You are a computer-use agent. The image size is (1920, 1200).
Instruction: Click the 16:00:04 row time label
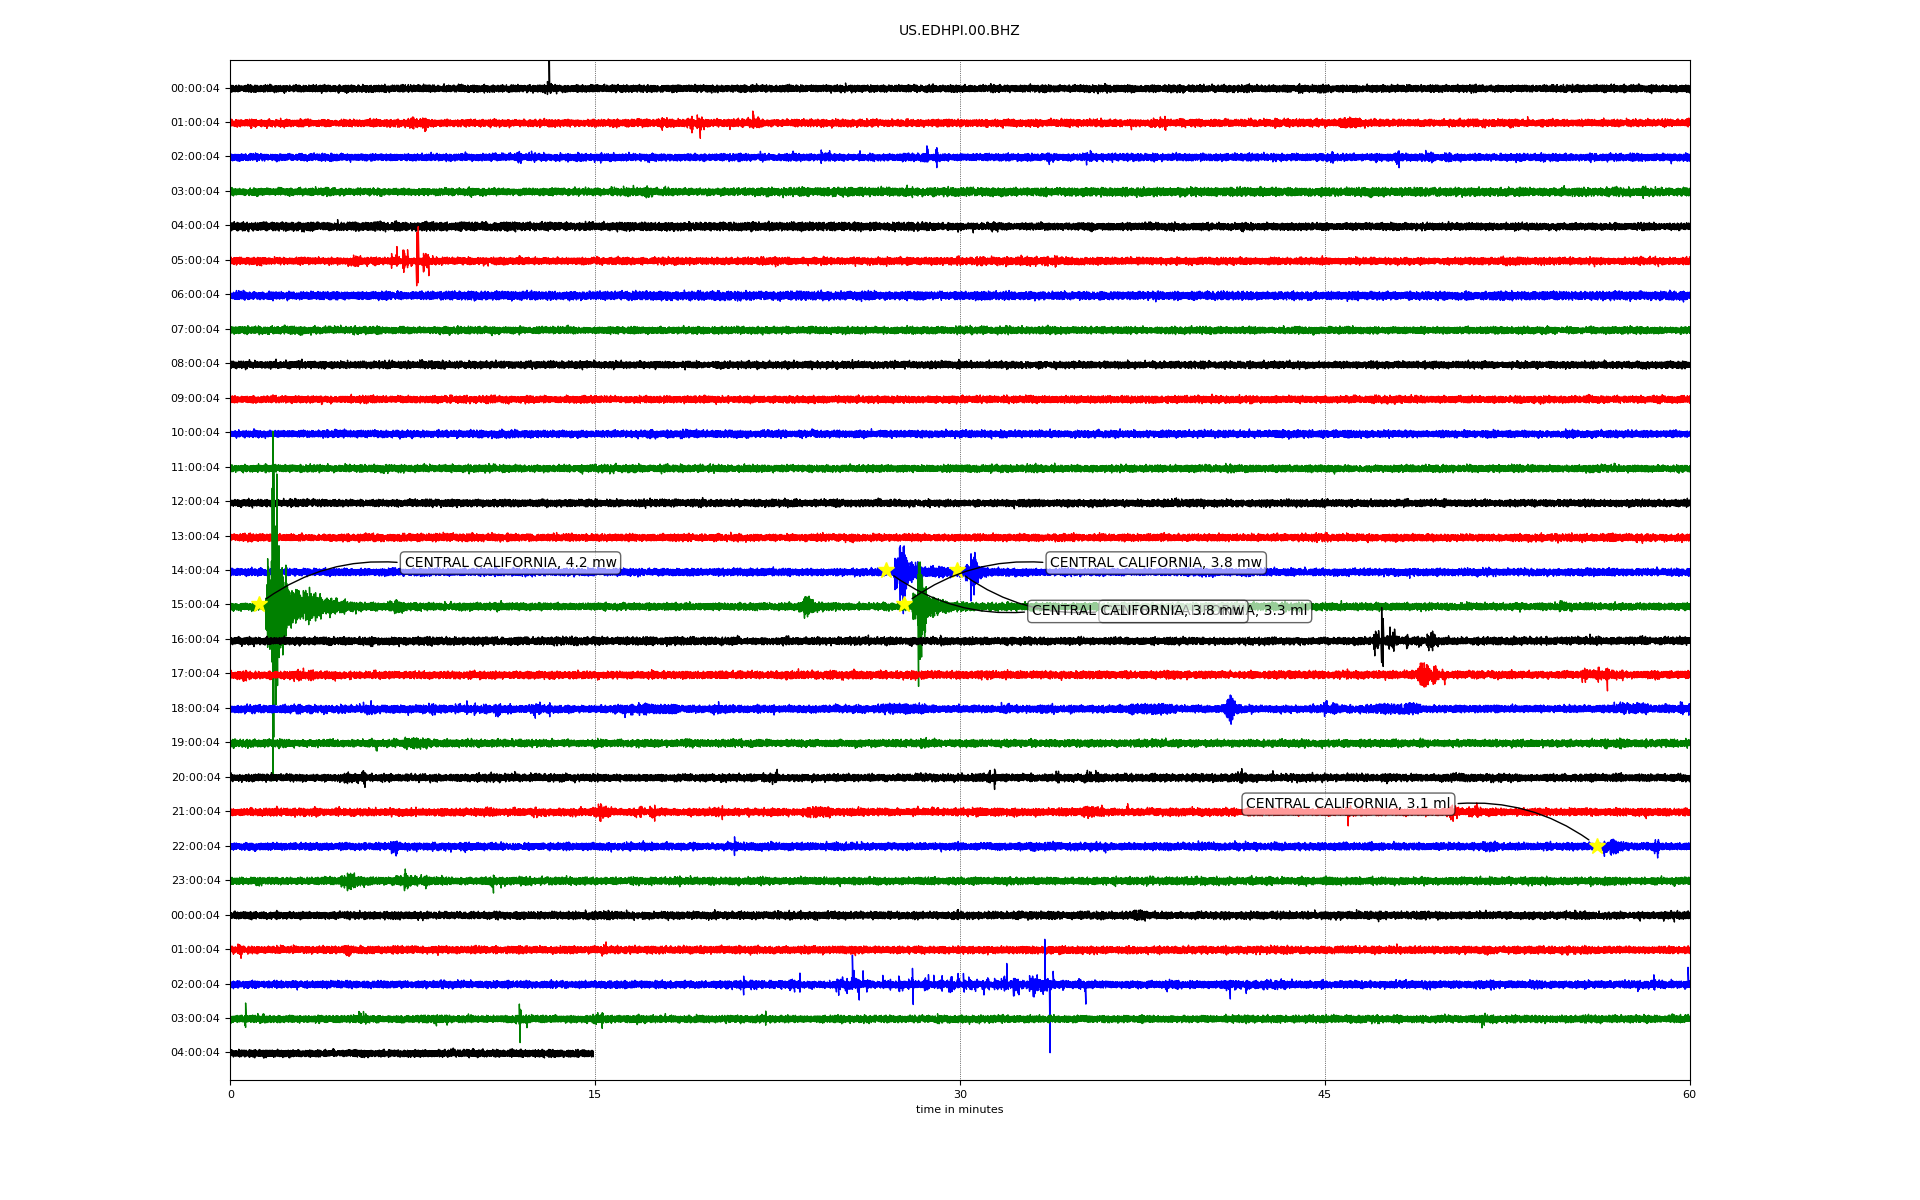coord(195,640)
